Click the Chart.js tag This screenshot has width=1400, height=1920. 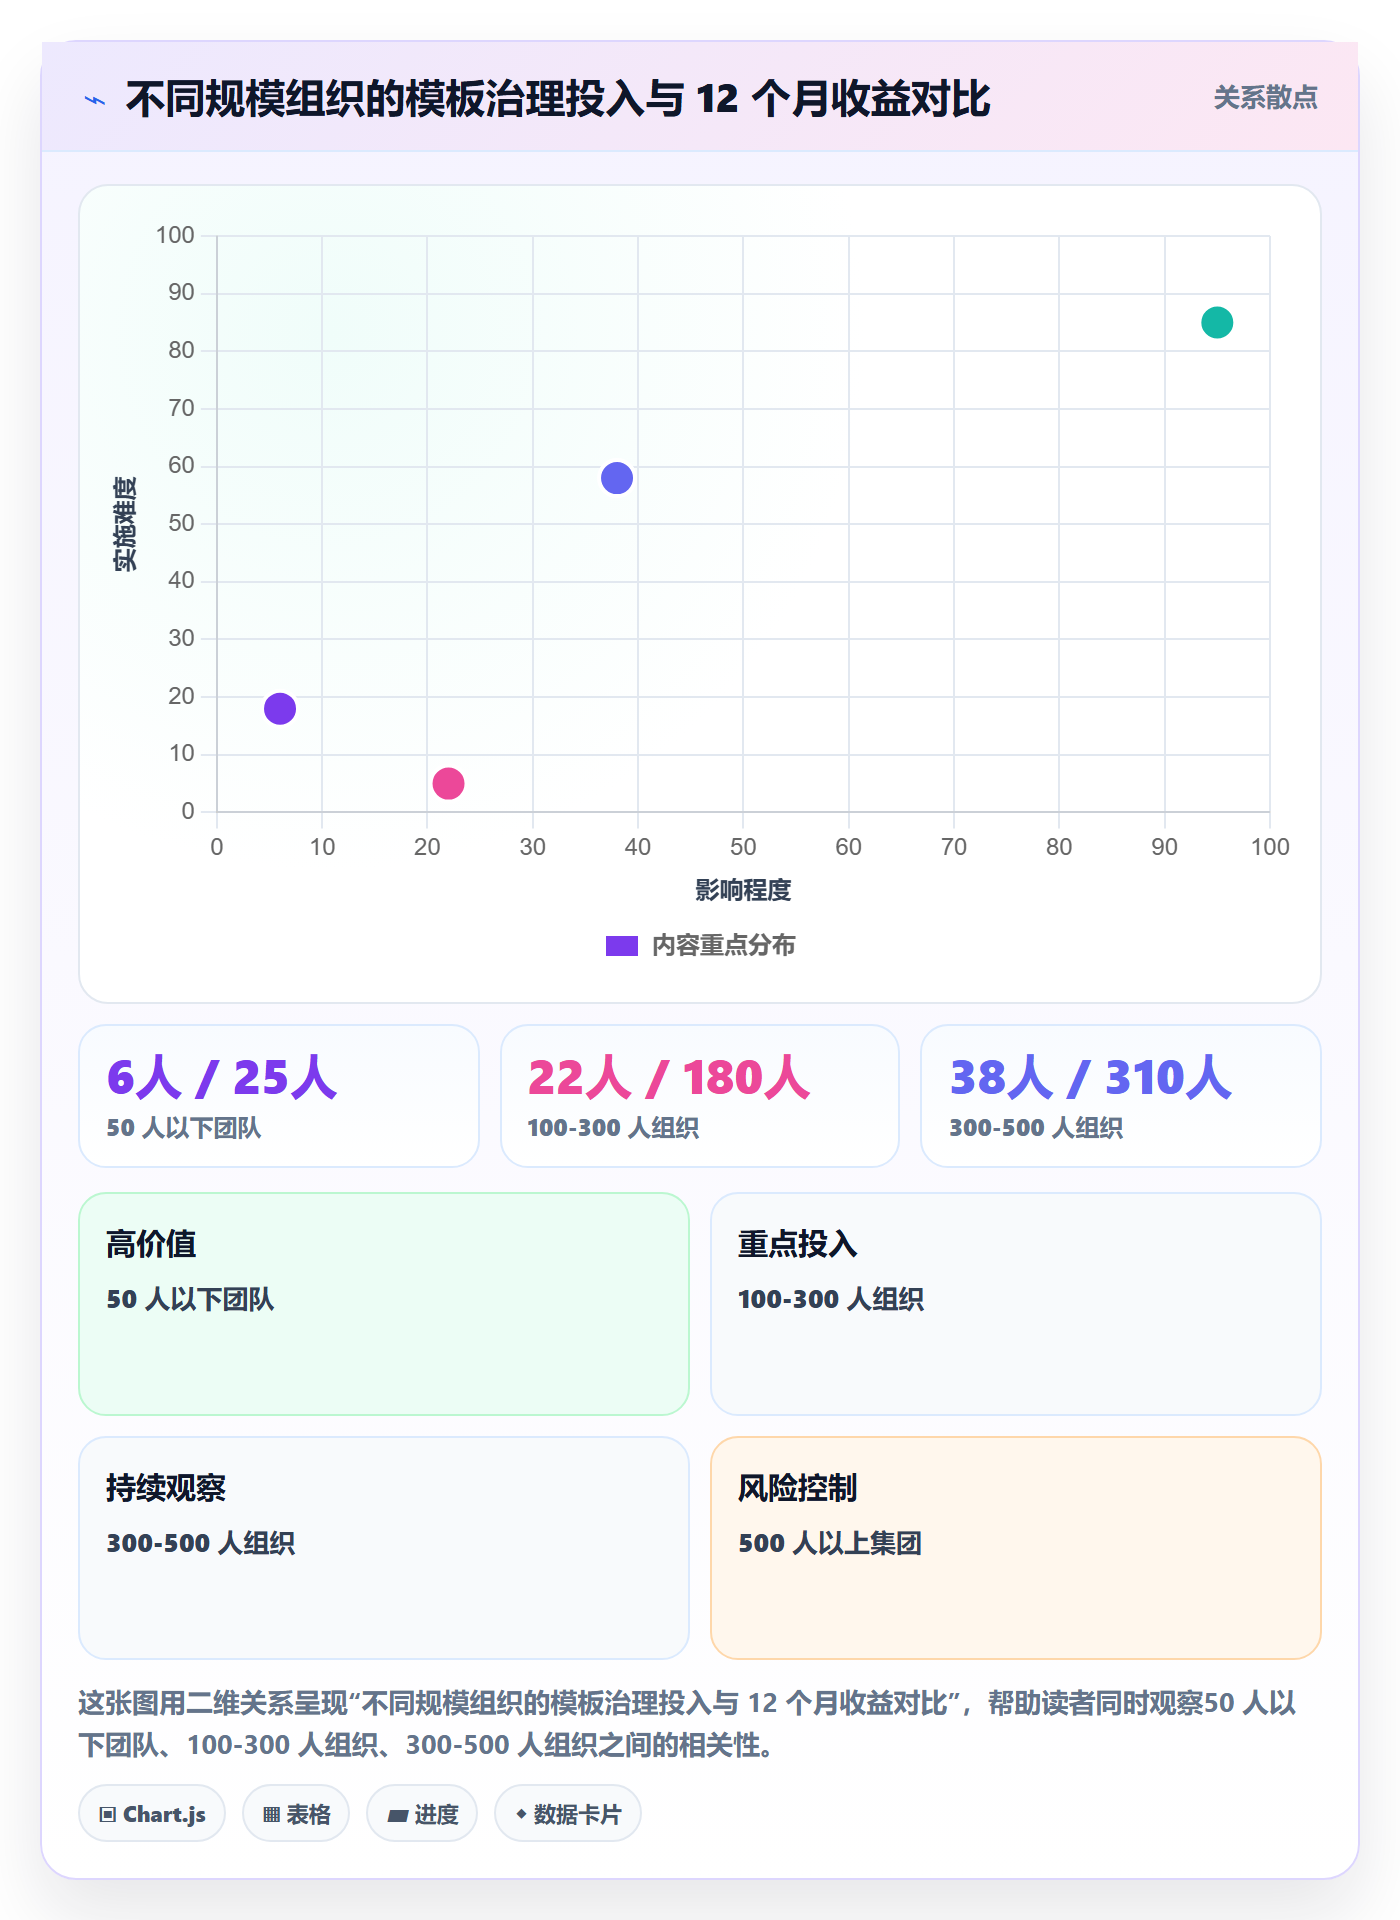click(152, 1814)
